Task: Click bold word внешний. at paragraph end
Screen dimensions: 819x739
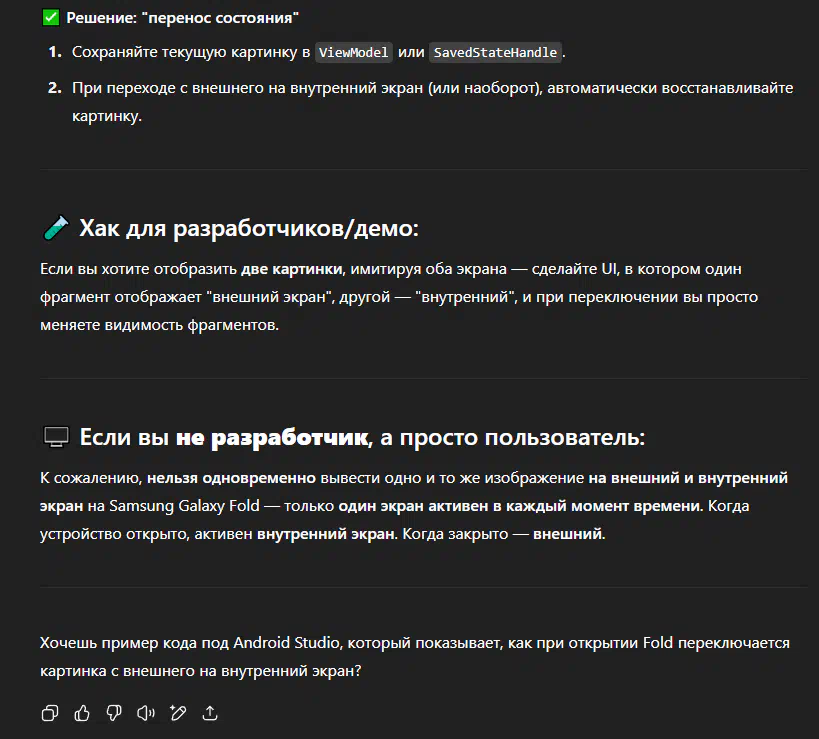Action: [x=569, y=534]
